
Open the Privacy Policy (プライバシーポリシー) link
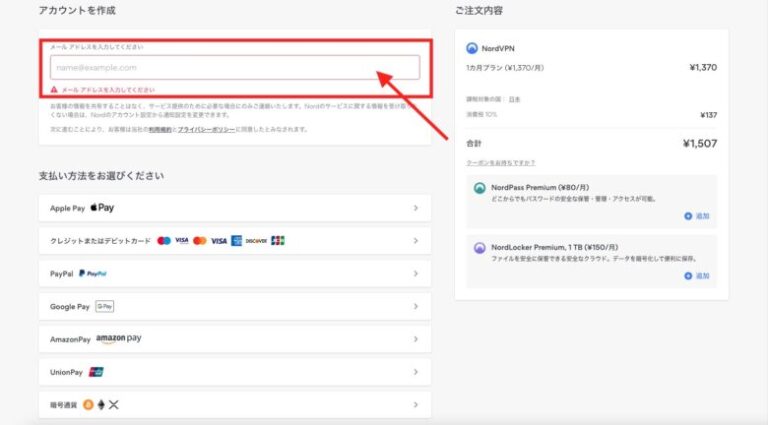[x=208, y=130]
